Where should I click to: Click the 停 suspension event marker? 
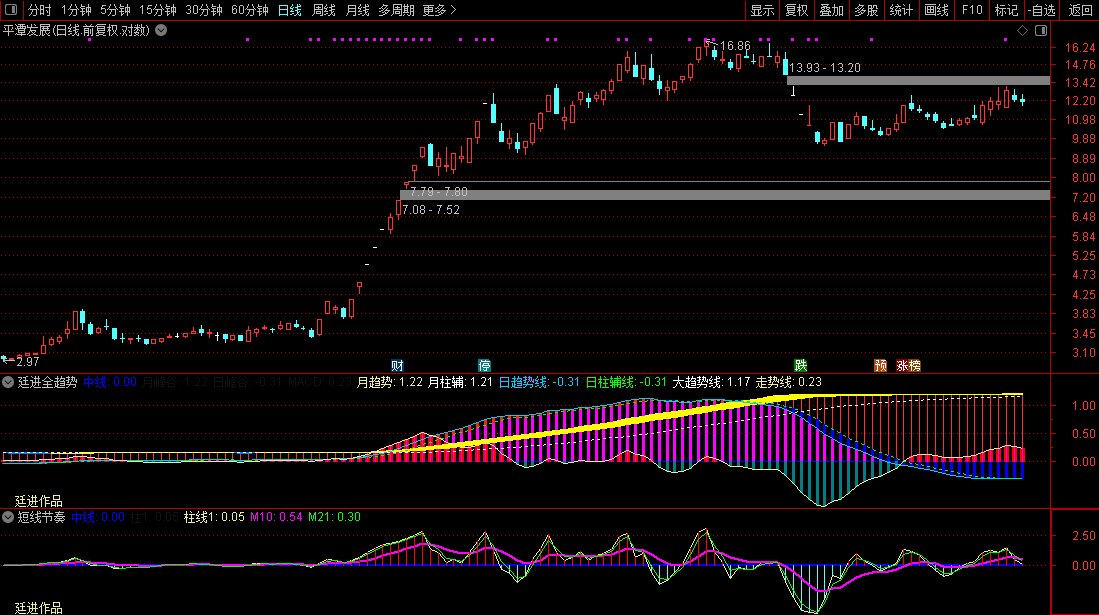point(485,365)
